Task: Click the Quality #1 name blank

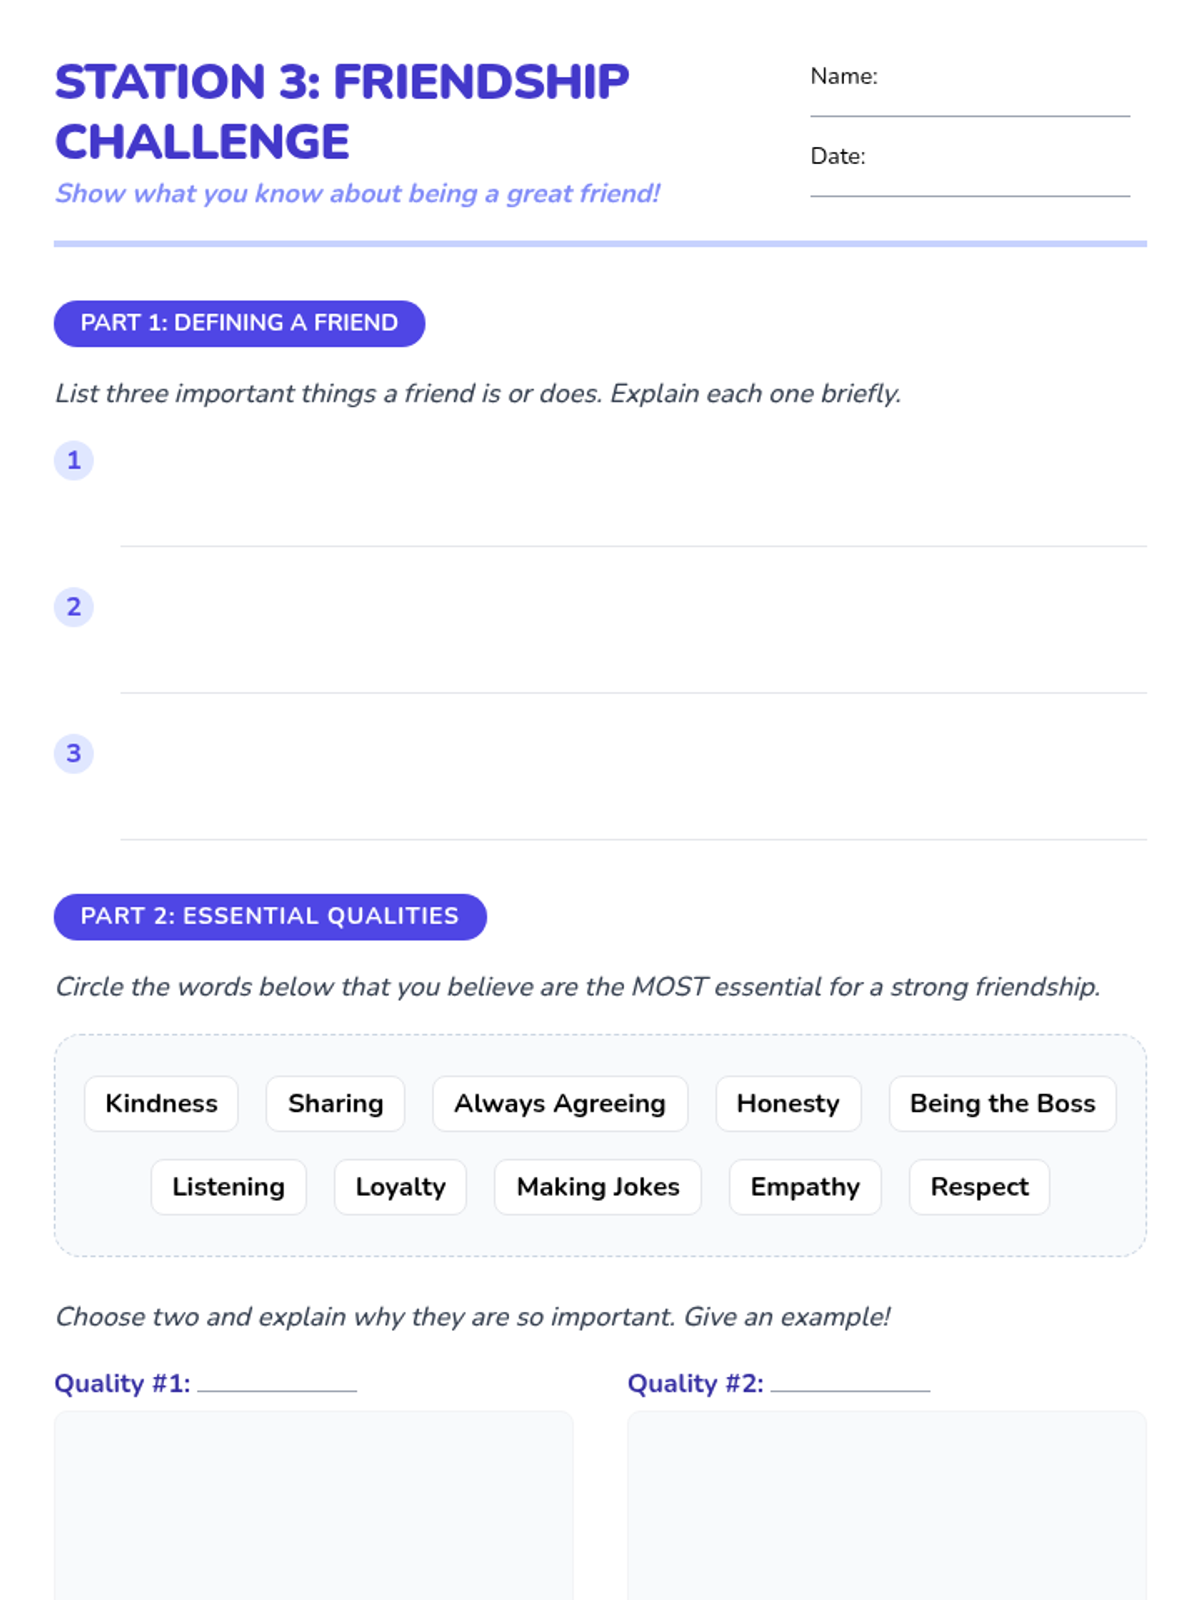Action: click(277, 1384)
